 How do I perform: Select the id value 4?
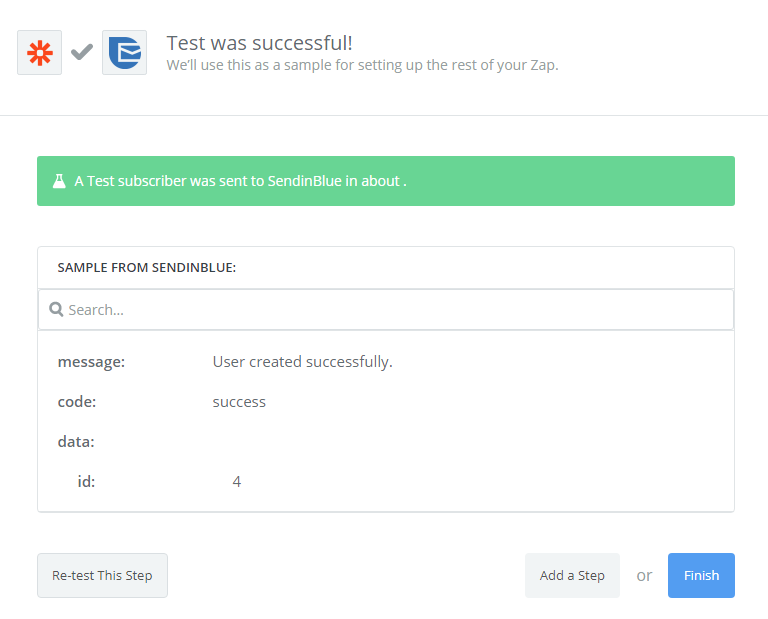tap(237, 482)
